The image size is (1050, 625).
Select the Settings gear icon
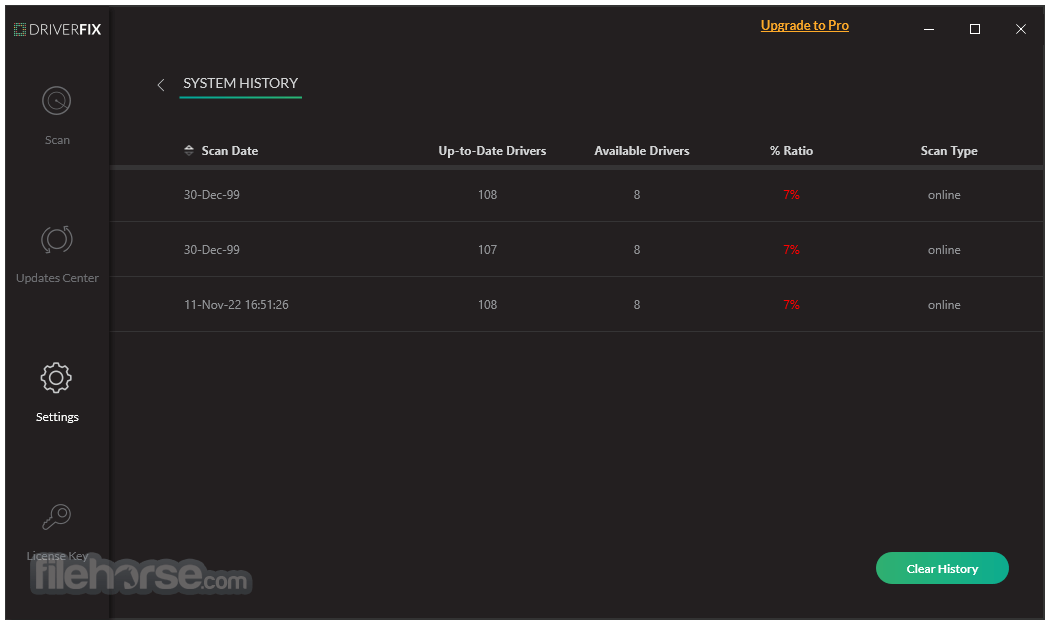[x=56, y=378]
